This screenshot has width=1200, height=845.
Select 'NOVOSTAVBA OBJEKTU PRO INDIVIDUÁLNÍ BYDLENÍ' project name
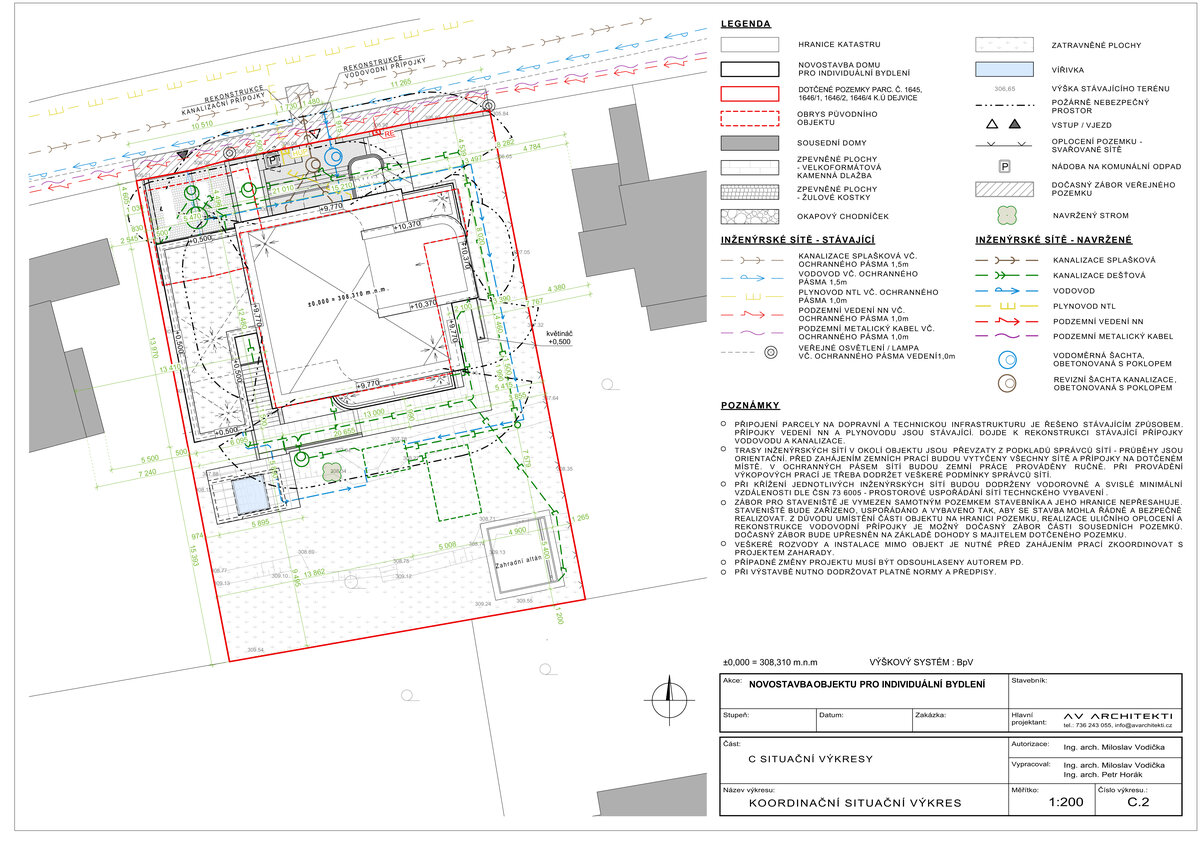pos(867,684)
